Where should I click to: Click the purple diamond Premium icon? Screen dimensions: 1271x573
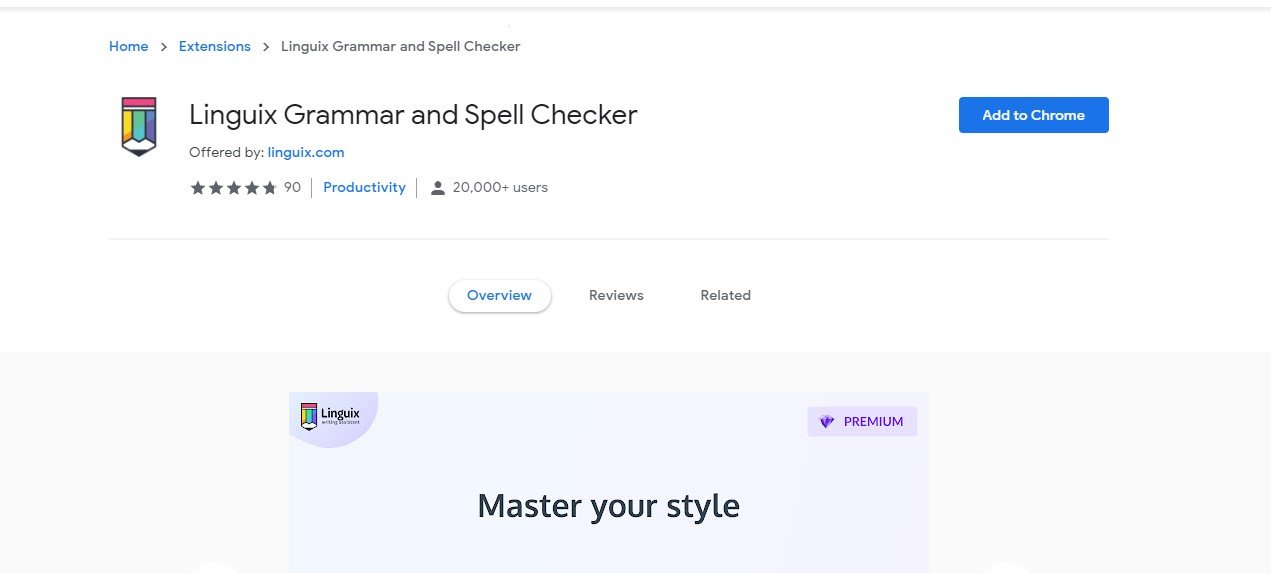826,422
